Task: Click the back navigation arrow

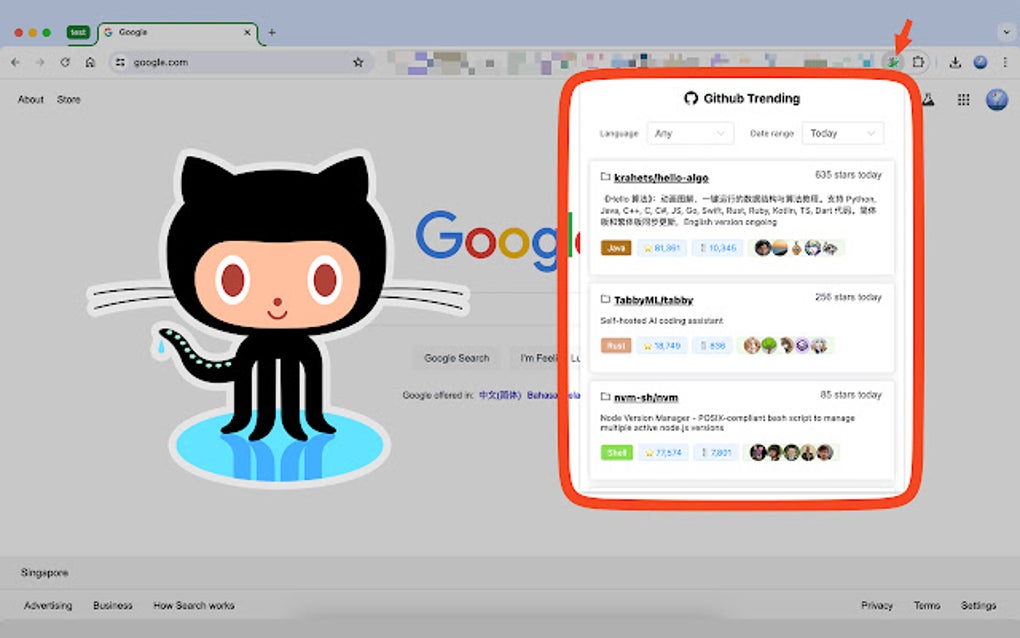Action: coord(16,62)
